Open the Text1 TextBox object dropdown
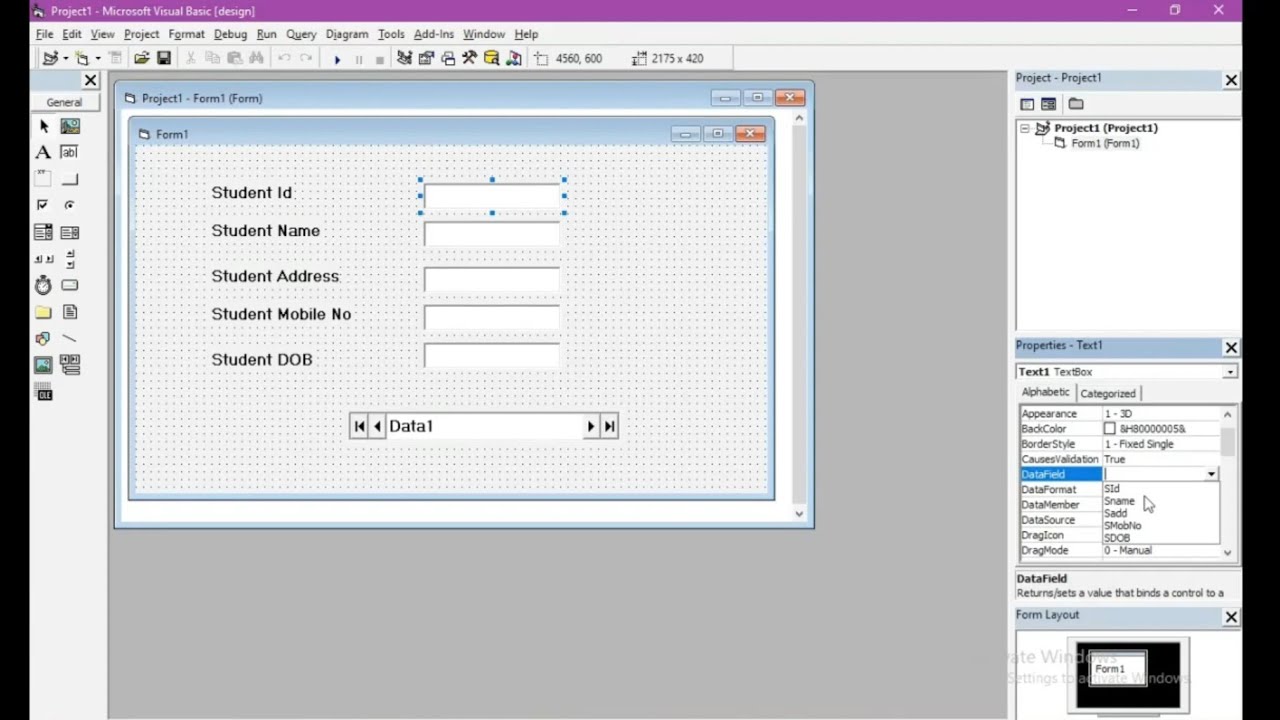The image size is (1280, 720). pos(1230,372)
